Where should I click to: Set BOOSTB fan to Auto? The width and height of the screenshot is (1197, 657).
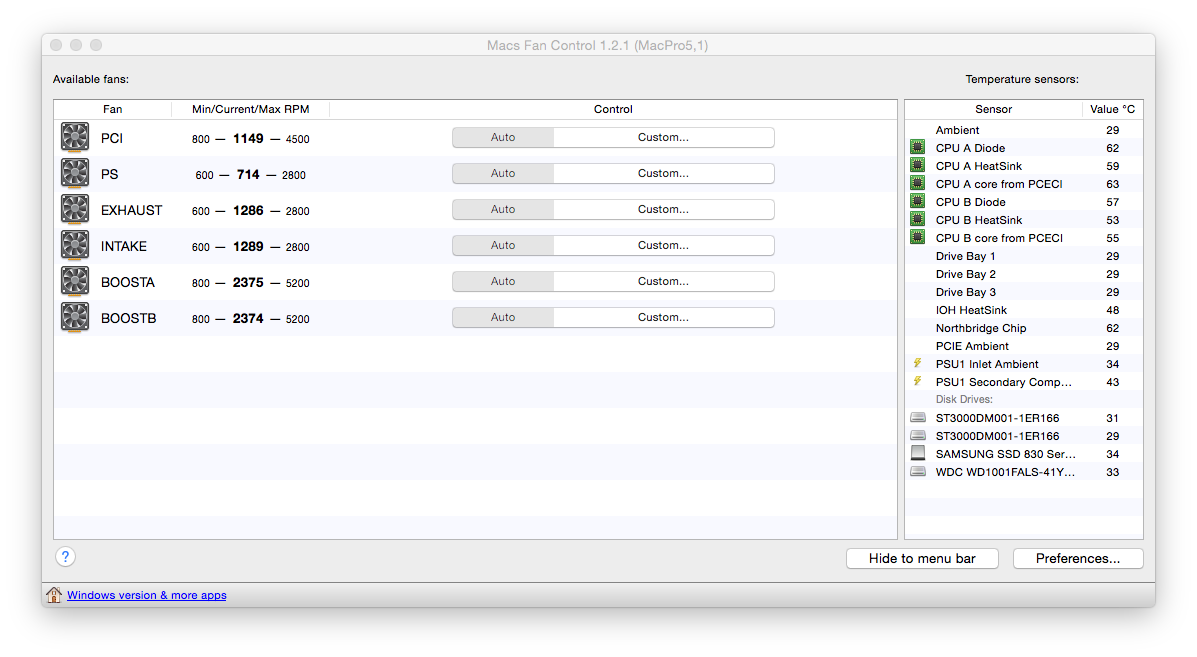click(x=503, y=317)
